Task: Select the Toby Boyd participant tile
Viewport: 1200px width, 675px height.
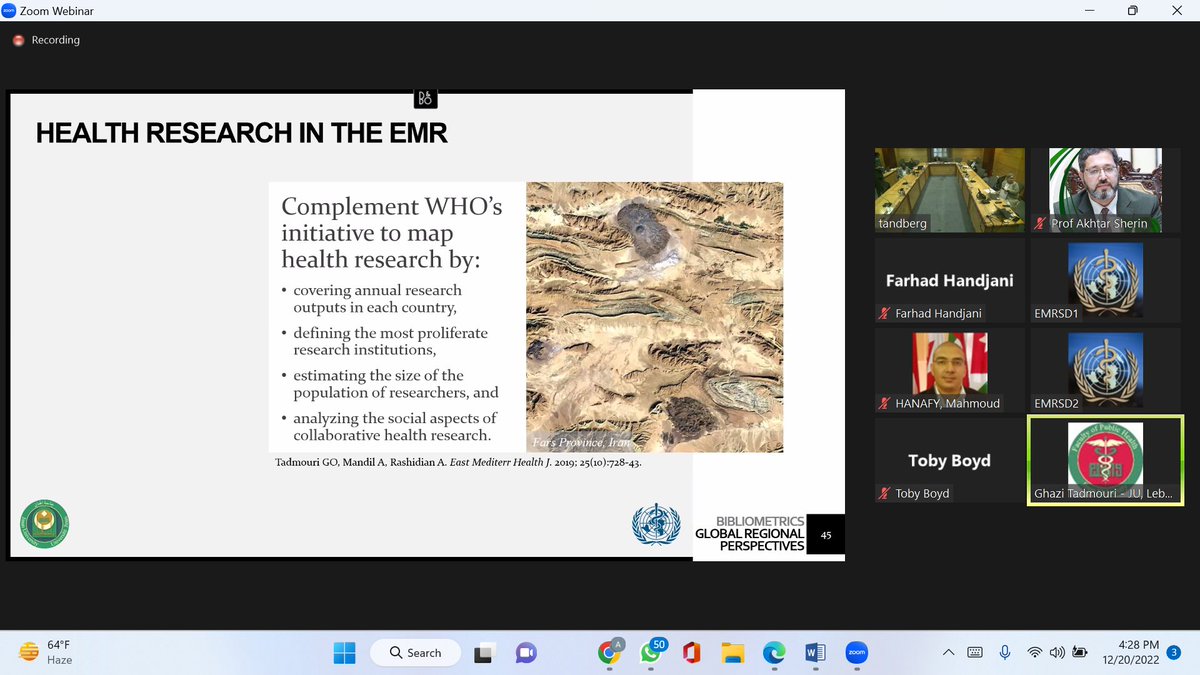Action: pyautogui.click(x=950, y=461)
